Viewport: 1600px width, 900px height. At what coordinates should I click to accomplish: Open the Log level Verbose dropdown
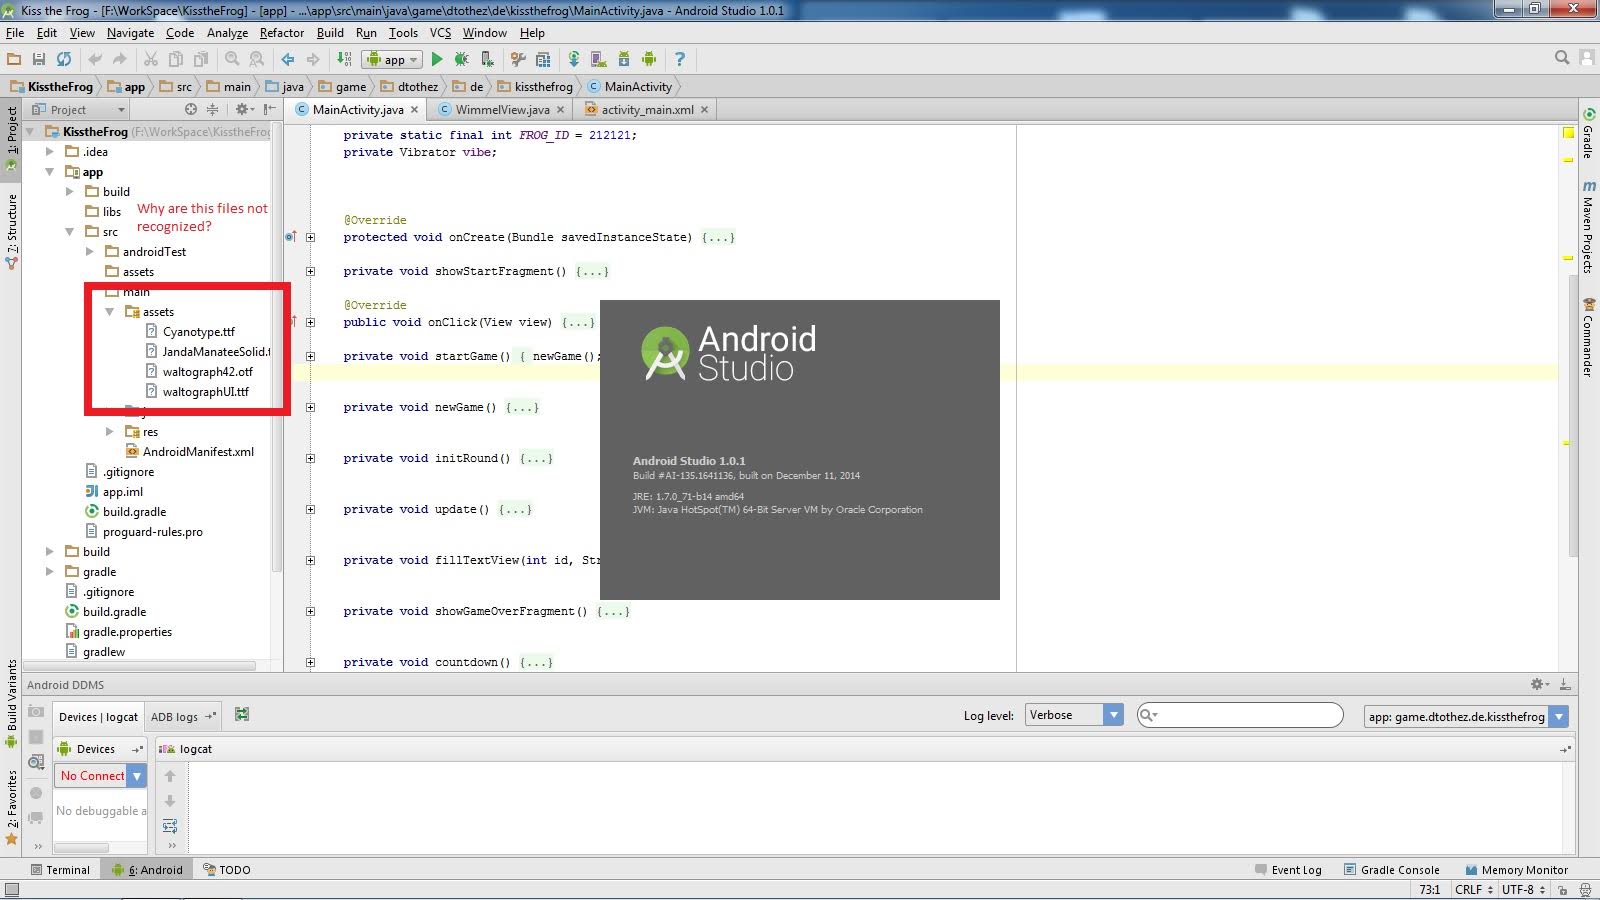[x=1074, y=715]
